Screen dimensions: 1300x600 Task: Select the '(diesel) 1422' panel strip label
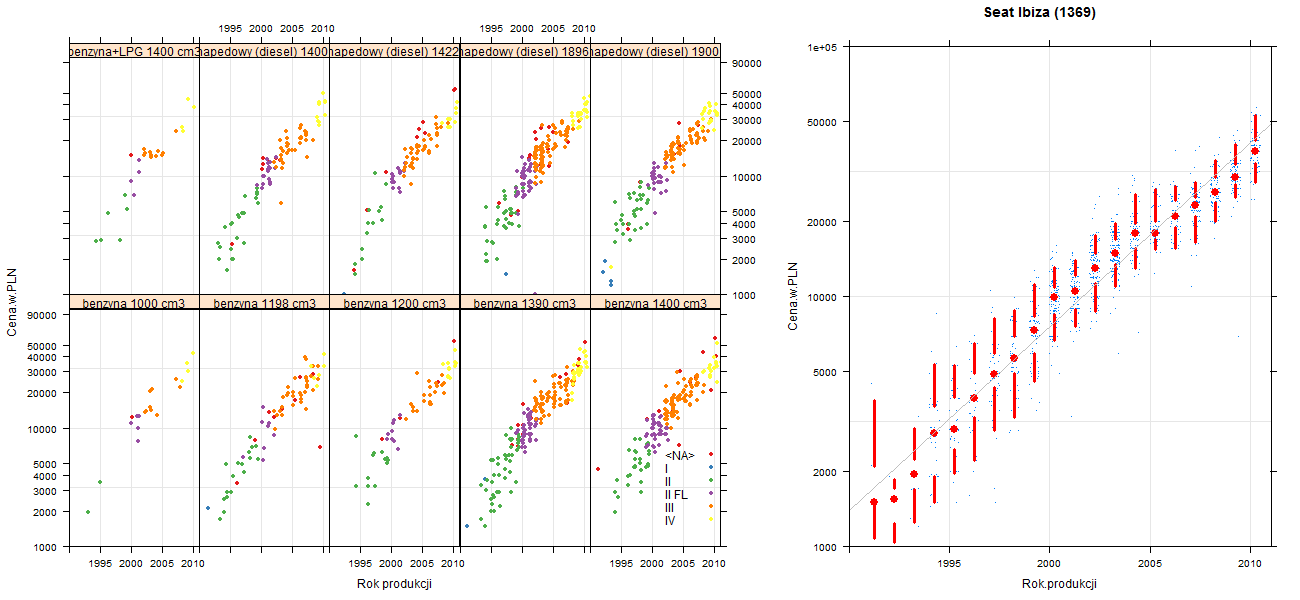point(395,51)
